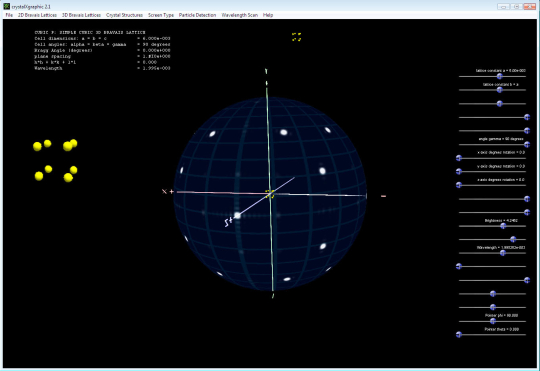The height and width of the screenshot is (371, 540).
Task: Expand the 3D Bravais Lattices menu
Action: point(81,15)
